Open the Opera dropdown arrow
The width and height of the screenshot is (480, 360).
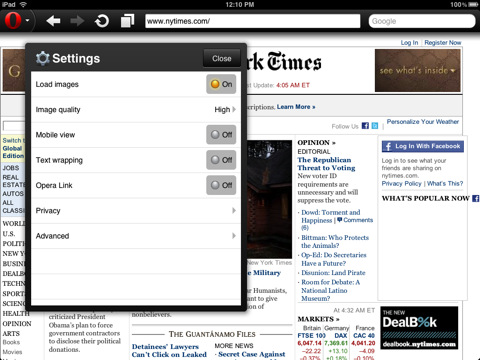click(27, 21)
